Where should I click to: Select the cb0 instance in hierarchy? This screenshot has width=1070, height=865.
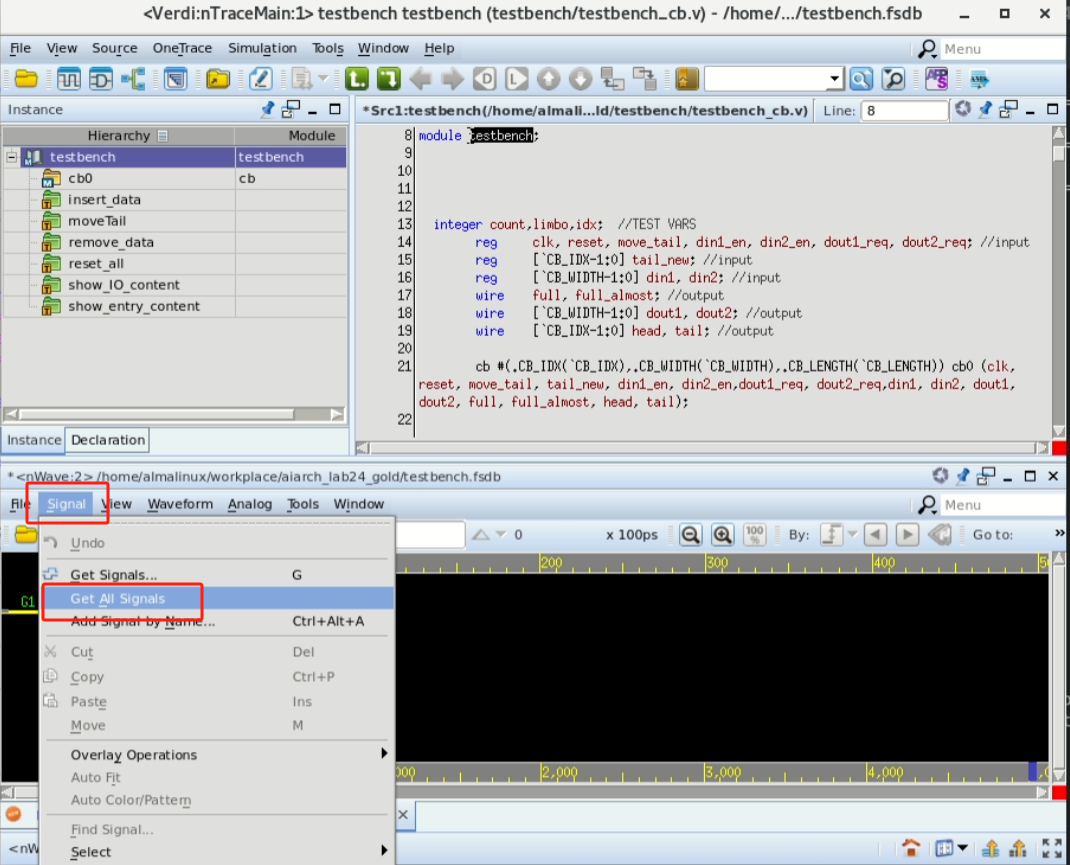tap(80, 179)
